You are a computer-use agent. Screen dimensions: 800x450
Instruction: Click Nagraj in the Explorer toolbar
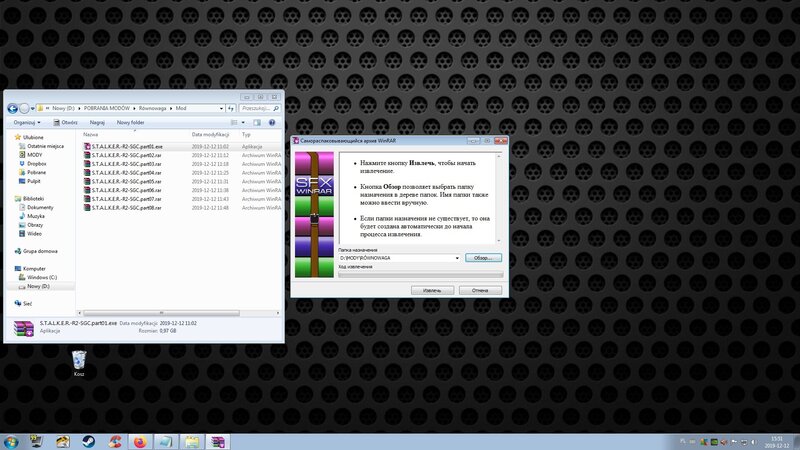point(97,122)
